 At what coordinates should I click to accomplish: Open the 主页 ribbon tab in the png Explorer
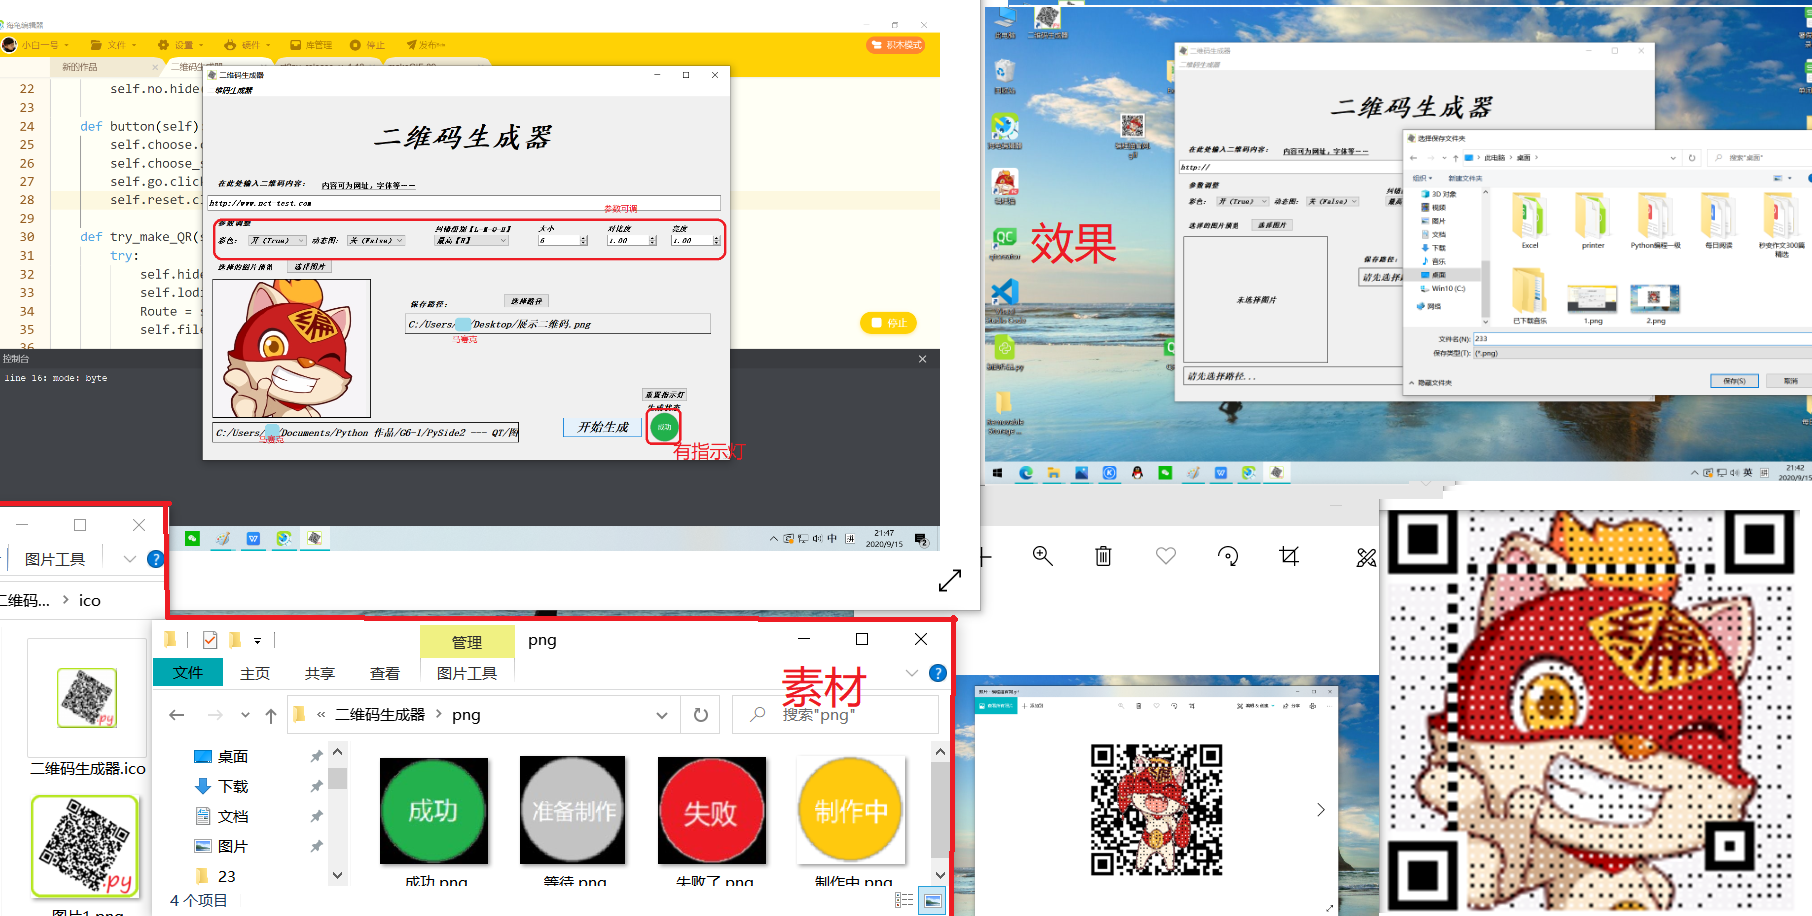pos(255,673)
